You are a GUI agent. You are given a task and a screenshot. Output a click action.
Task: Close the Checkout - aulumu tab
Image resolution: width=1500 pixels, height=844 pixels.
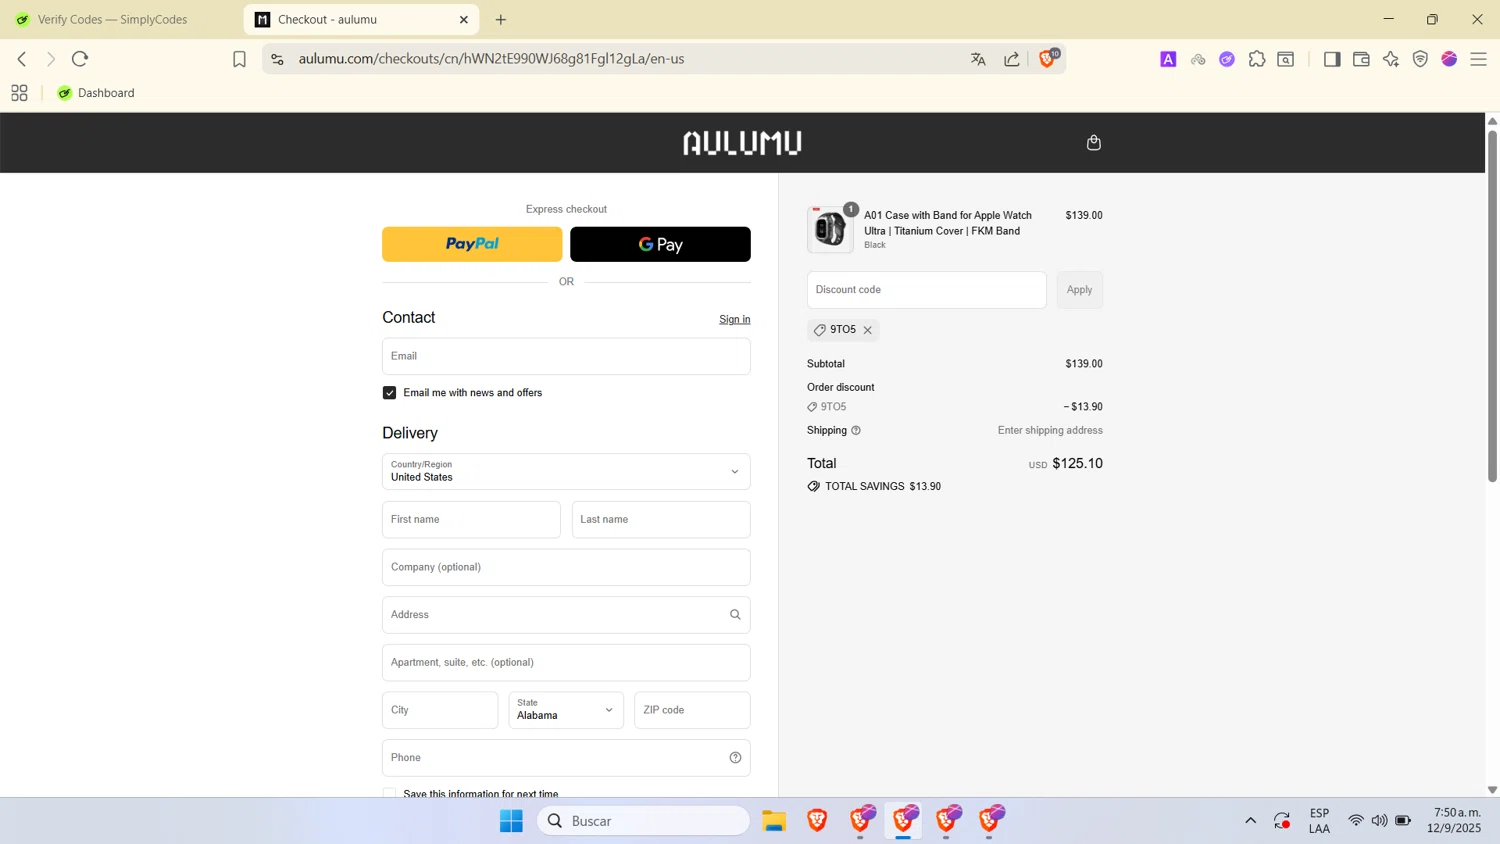(x=464, y=20)
